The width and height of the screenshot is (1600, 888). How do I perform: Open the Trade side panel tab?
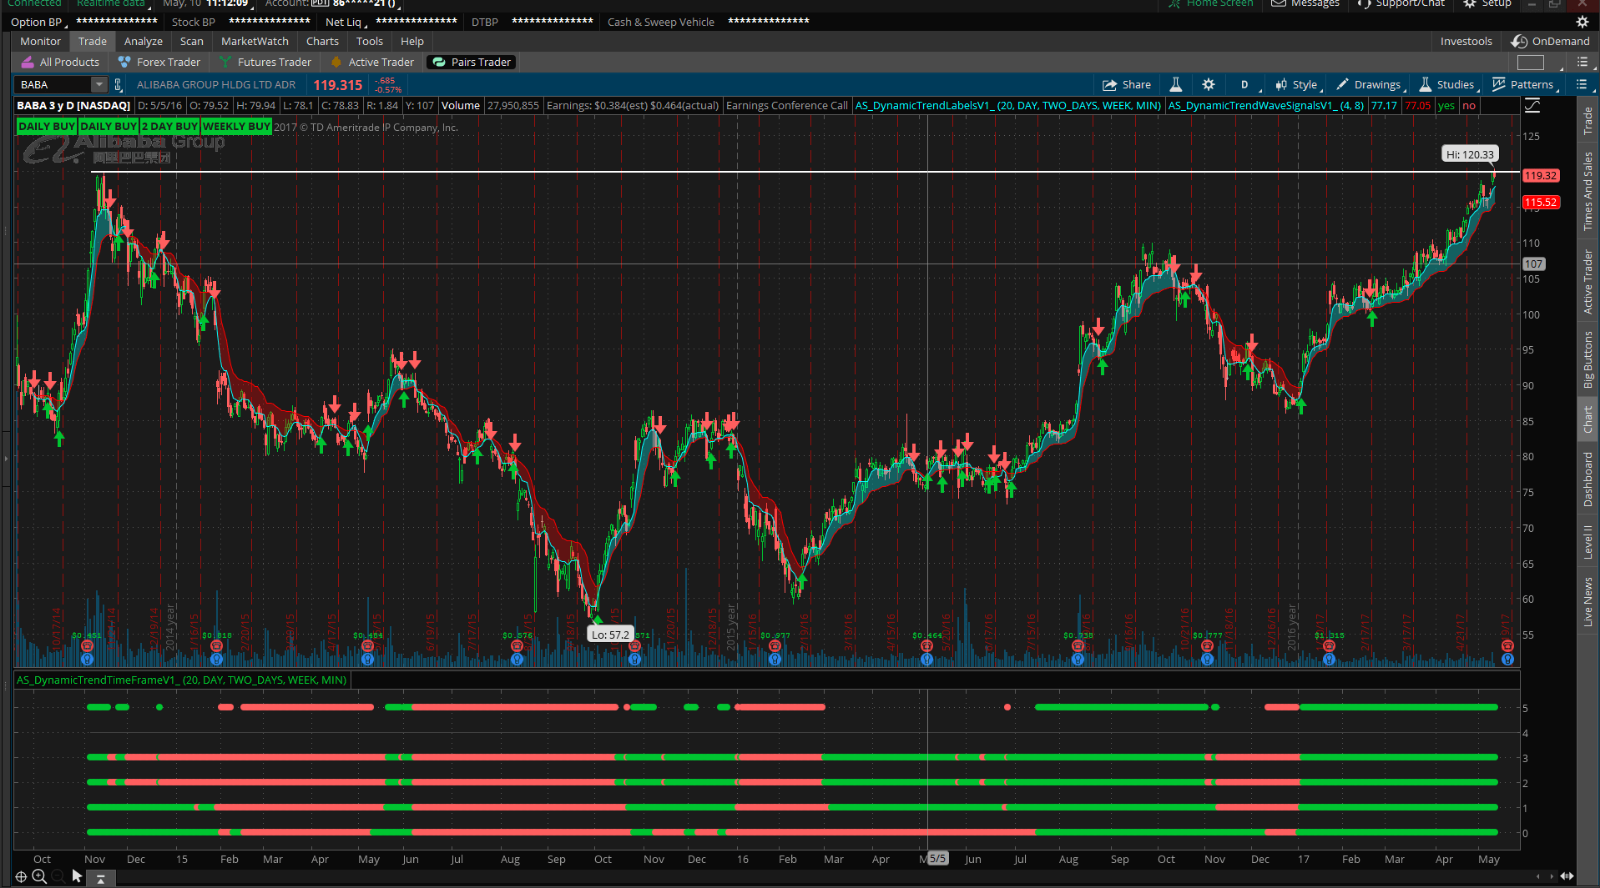point(1587,121)
